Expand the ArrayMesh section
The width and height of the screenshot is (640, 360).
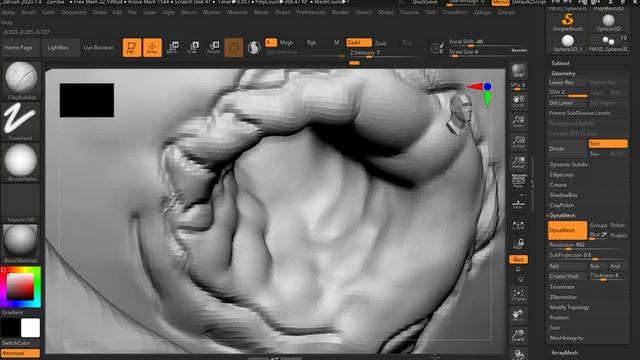[564, 353]
